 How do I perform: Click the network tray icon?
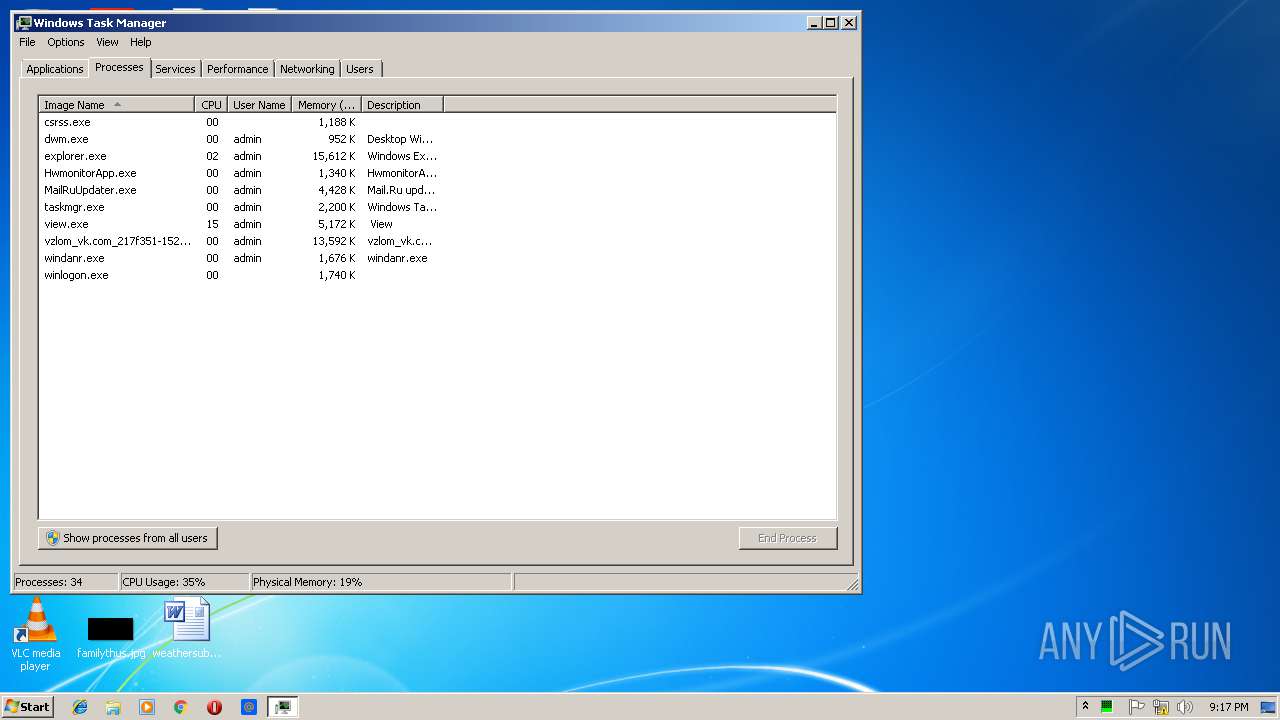pos(1161,707)
